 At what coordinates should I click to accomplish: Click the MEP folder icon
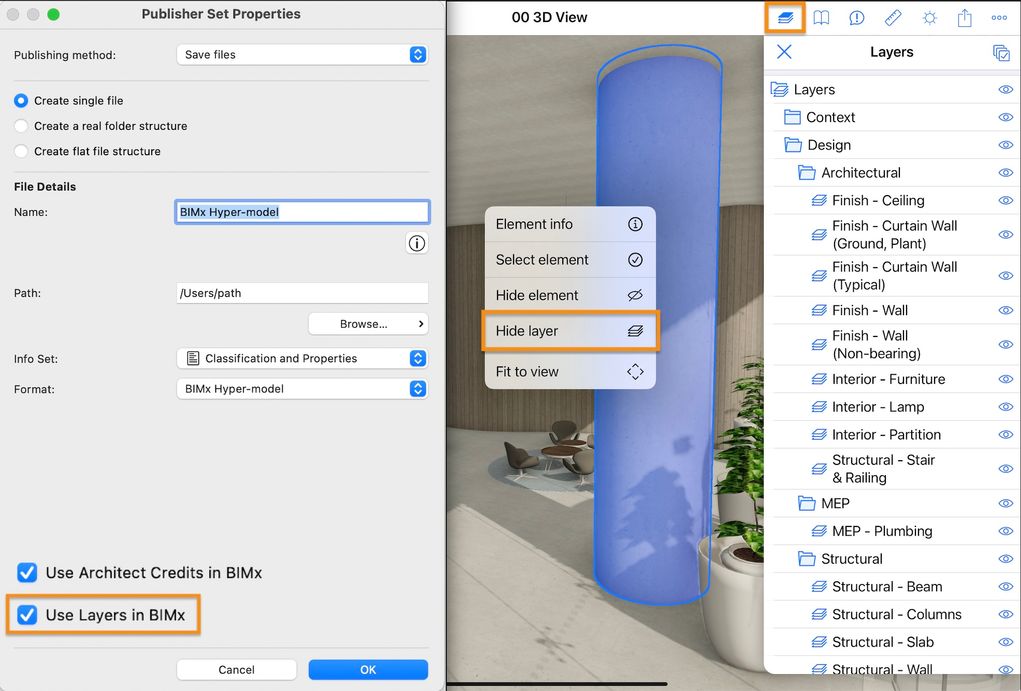pyautogui.click(x=806, y=503)
